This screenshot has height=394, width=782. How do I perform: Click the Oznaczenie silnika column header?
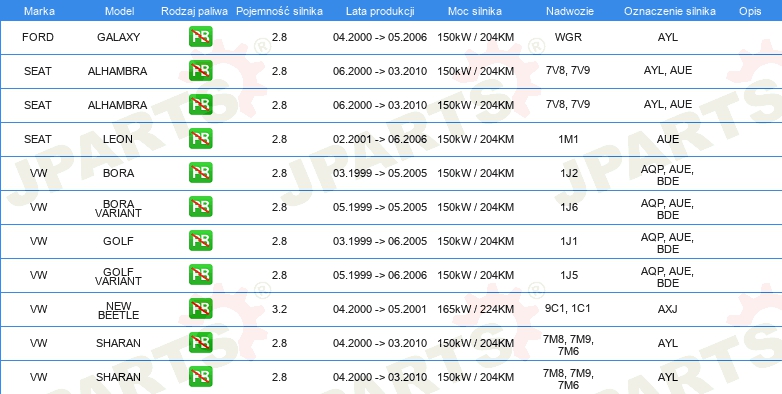670,11
